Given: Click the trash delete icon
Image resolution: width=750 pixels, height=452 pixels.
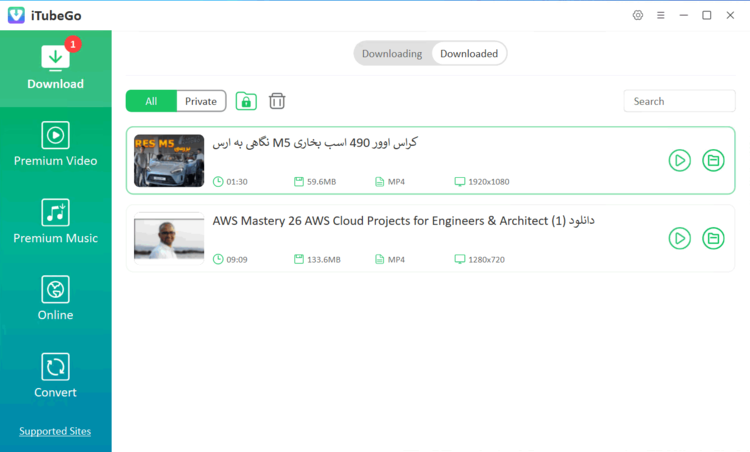Looking at the screenshot, I should (x=277, y=101).
